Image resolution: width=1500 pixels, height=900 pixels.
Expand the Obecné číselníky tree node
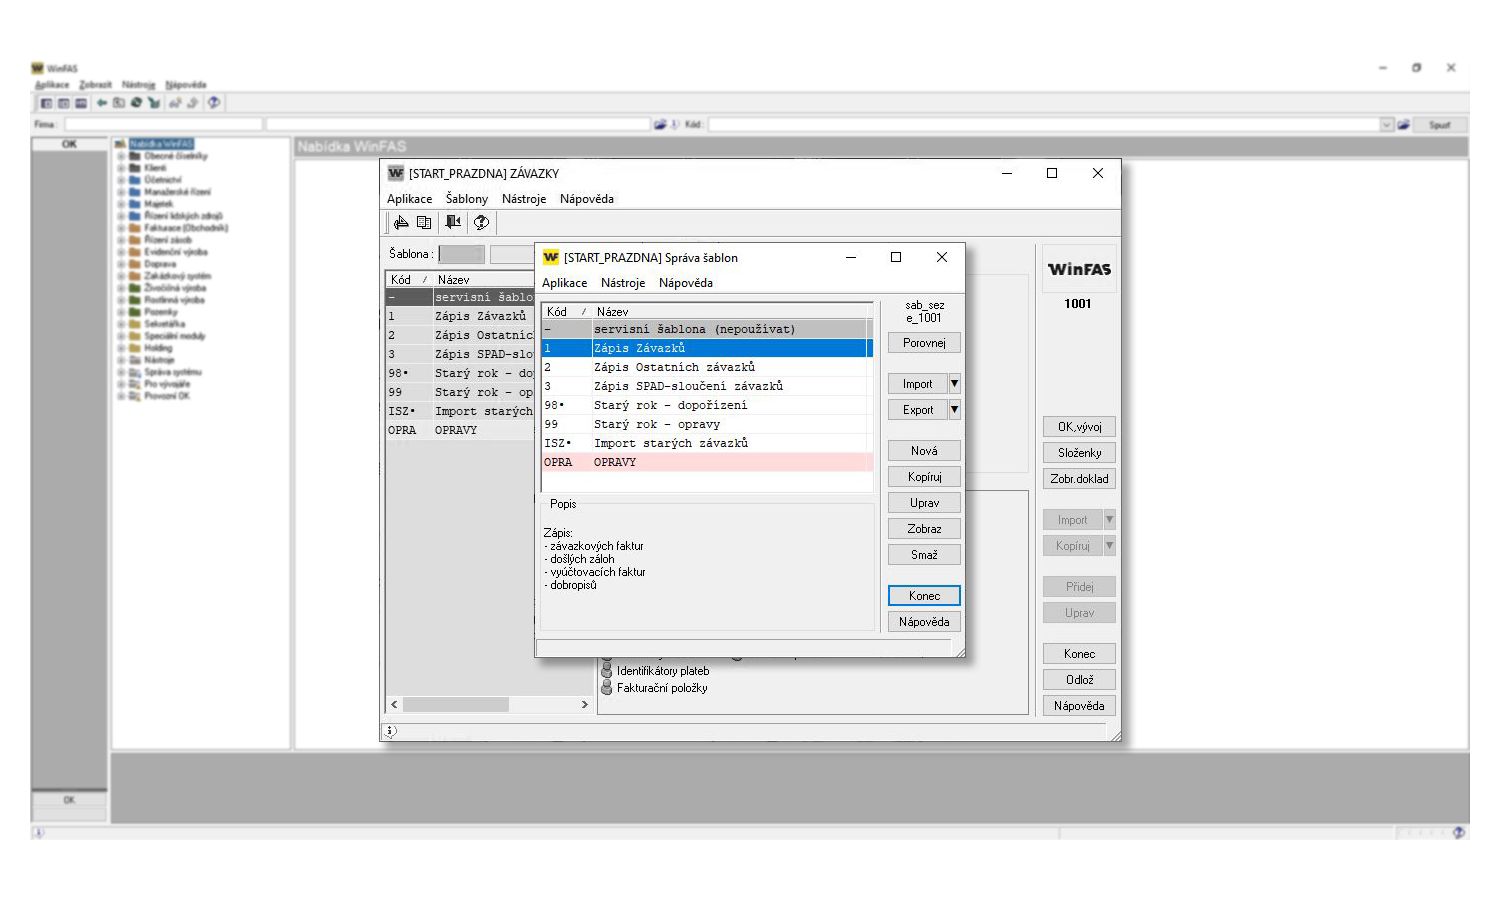121,156
